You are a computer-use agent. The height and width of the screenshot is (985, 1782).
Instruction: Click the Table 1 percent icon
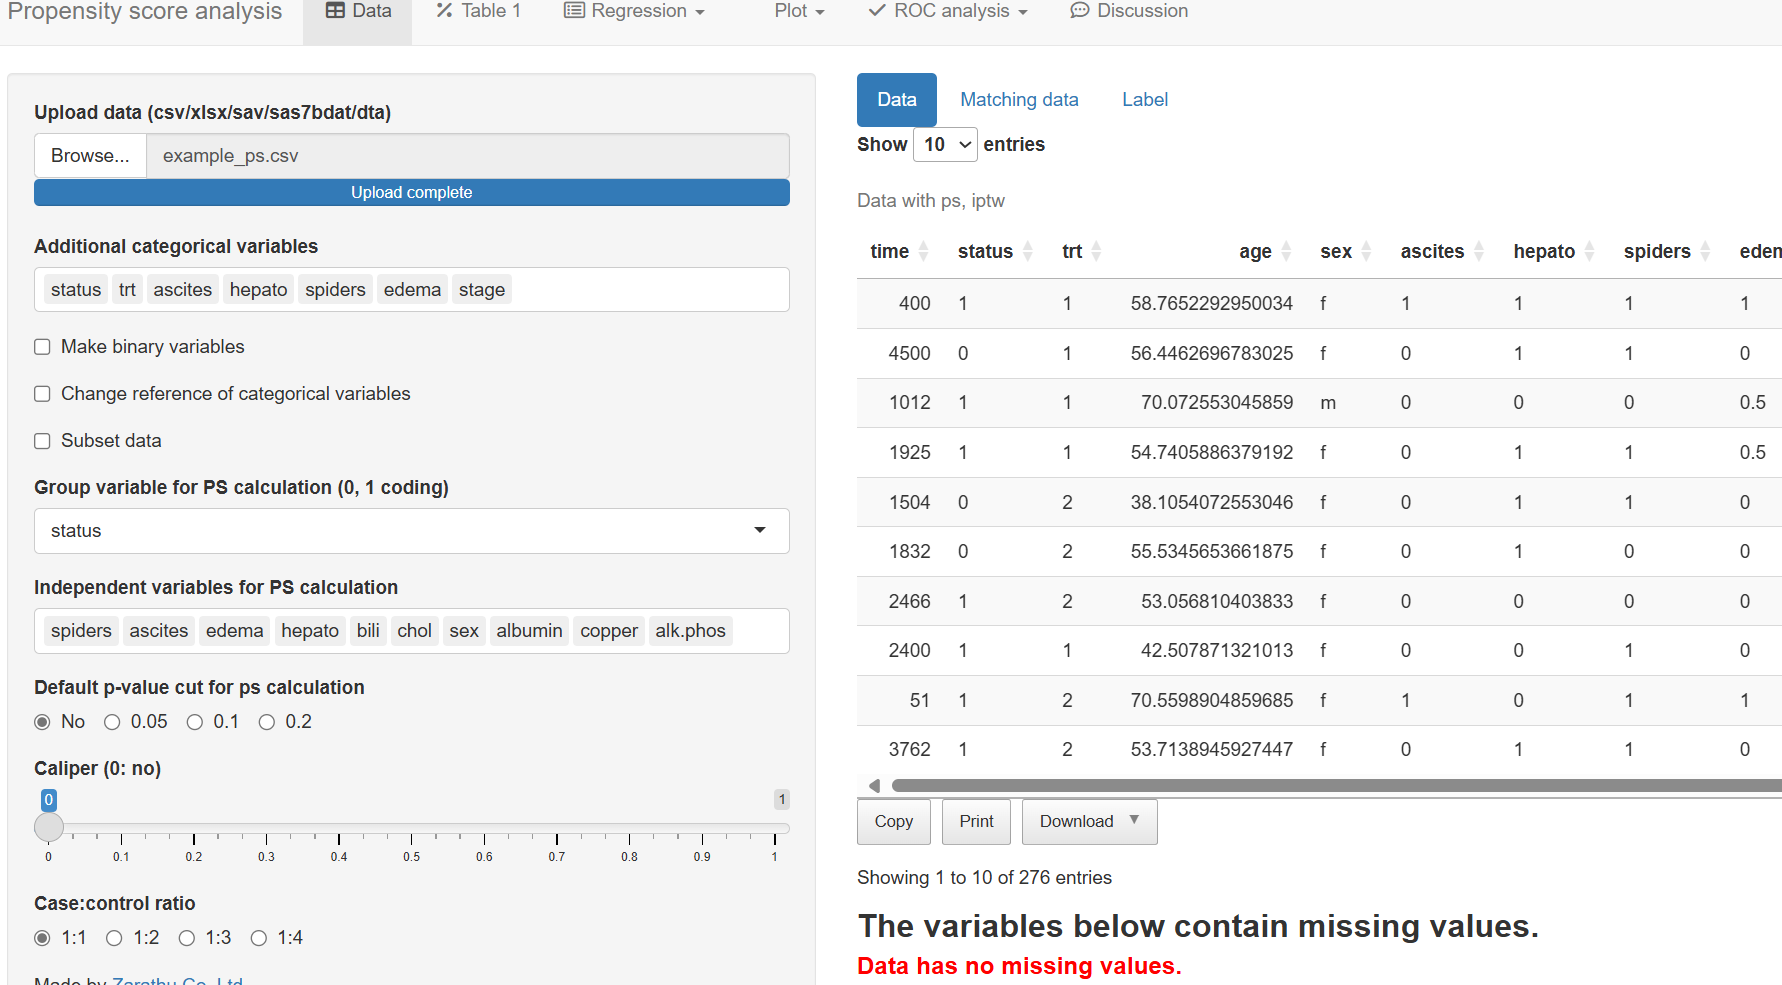pos(445,11)
